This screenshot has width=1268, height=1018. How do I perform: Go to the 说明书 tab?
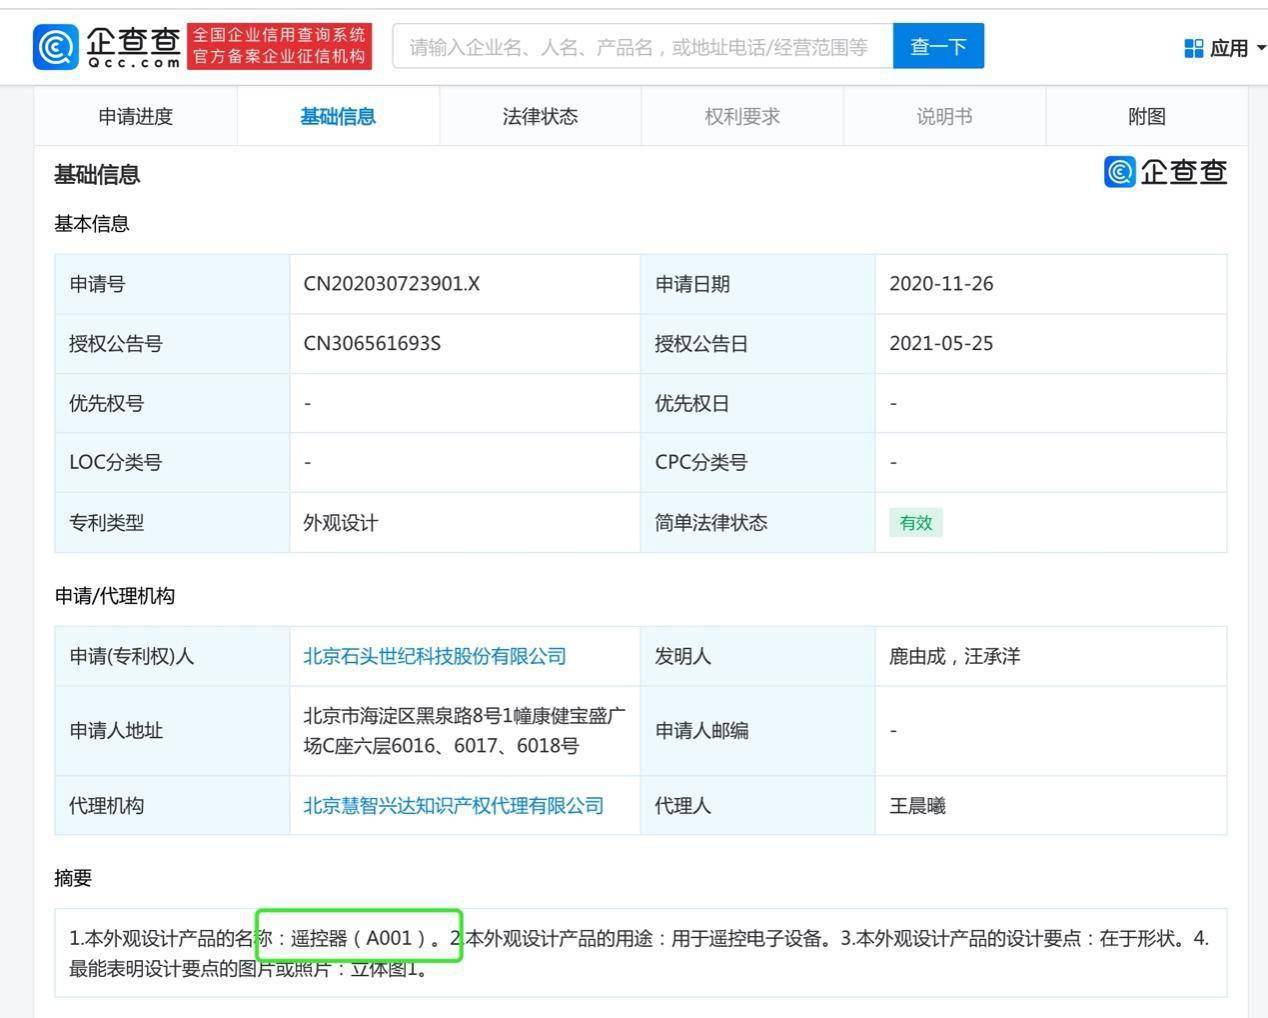944,117
